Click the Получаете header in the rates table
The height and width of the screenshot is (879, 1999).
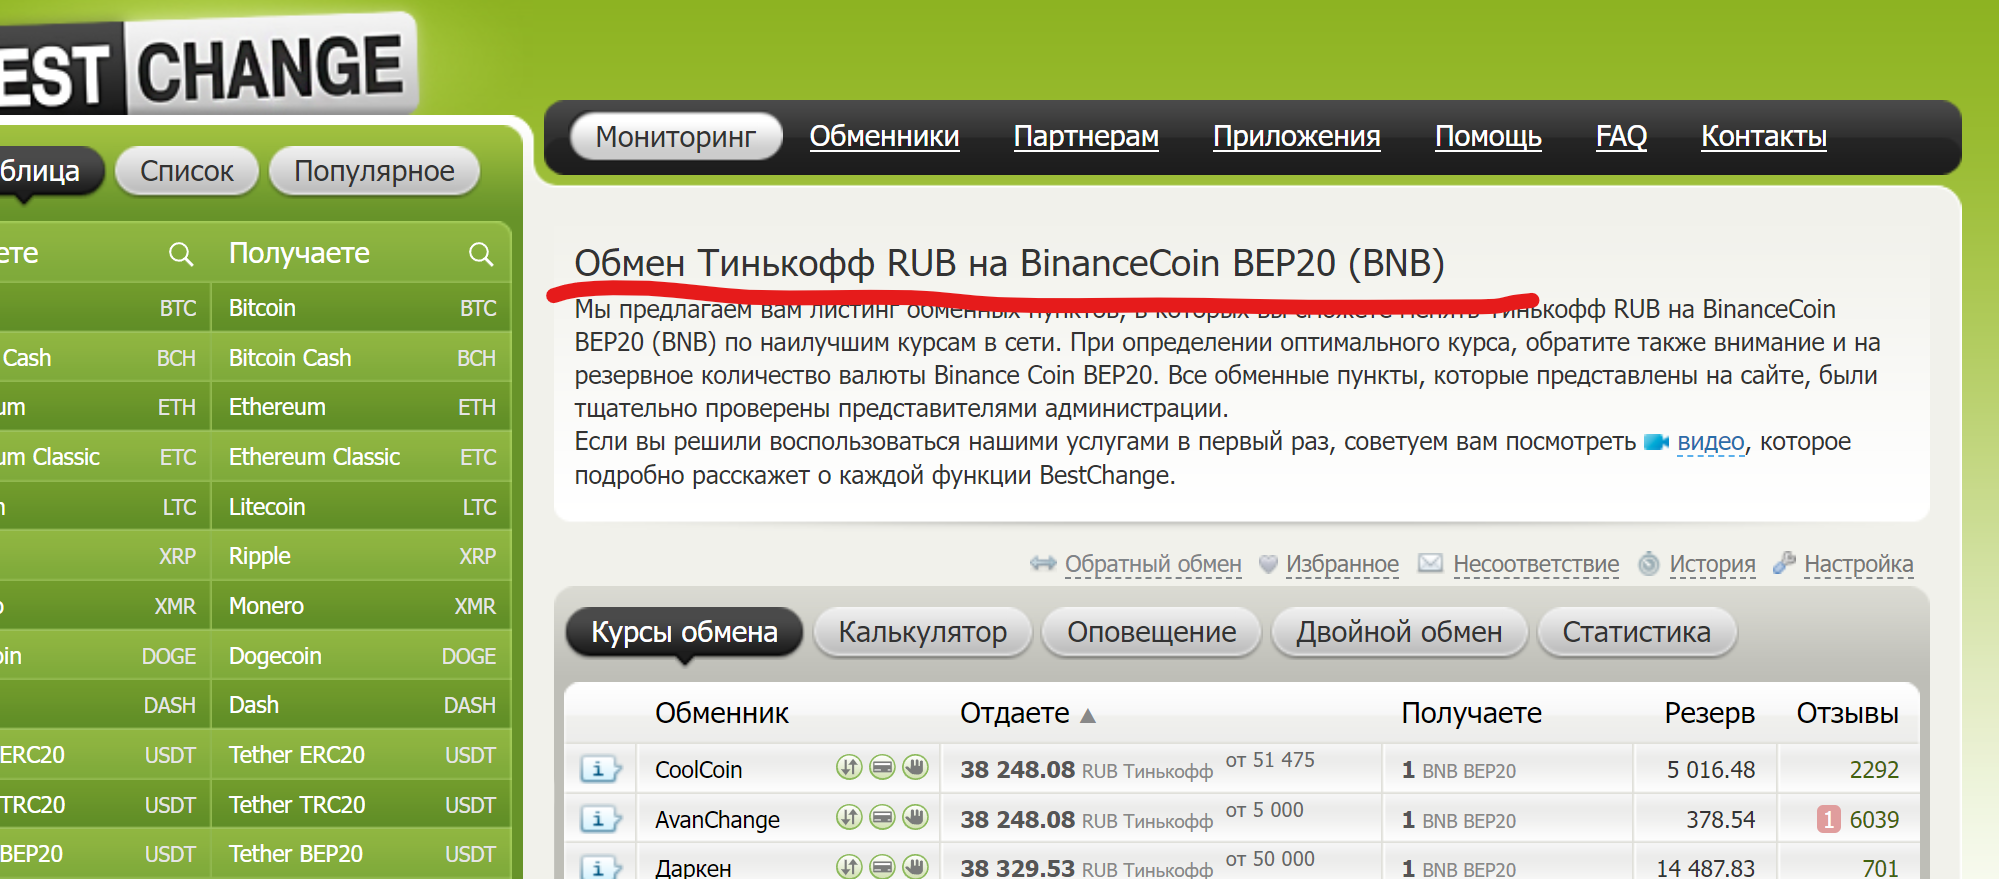pyautogui.click(x=1471, y=713)
